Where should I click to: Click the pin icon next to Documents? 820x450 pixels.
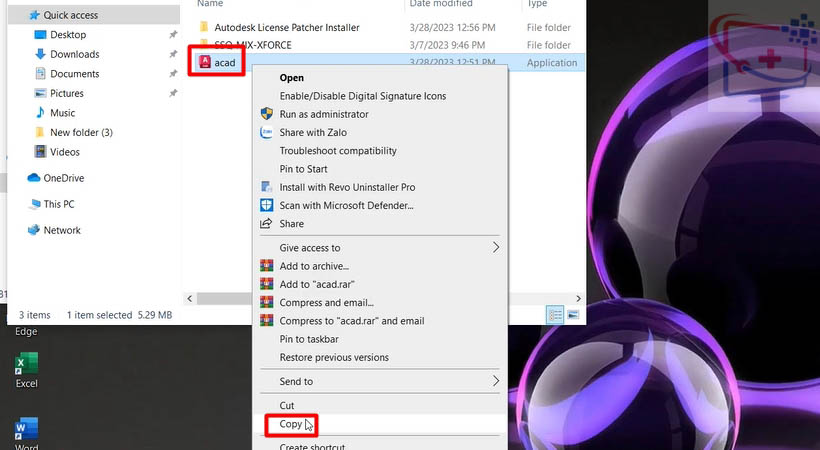(x=173, y=74)
